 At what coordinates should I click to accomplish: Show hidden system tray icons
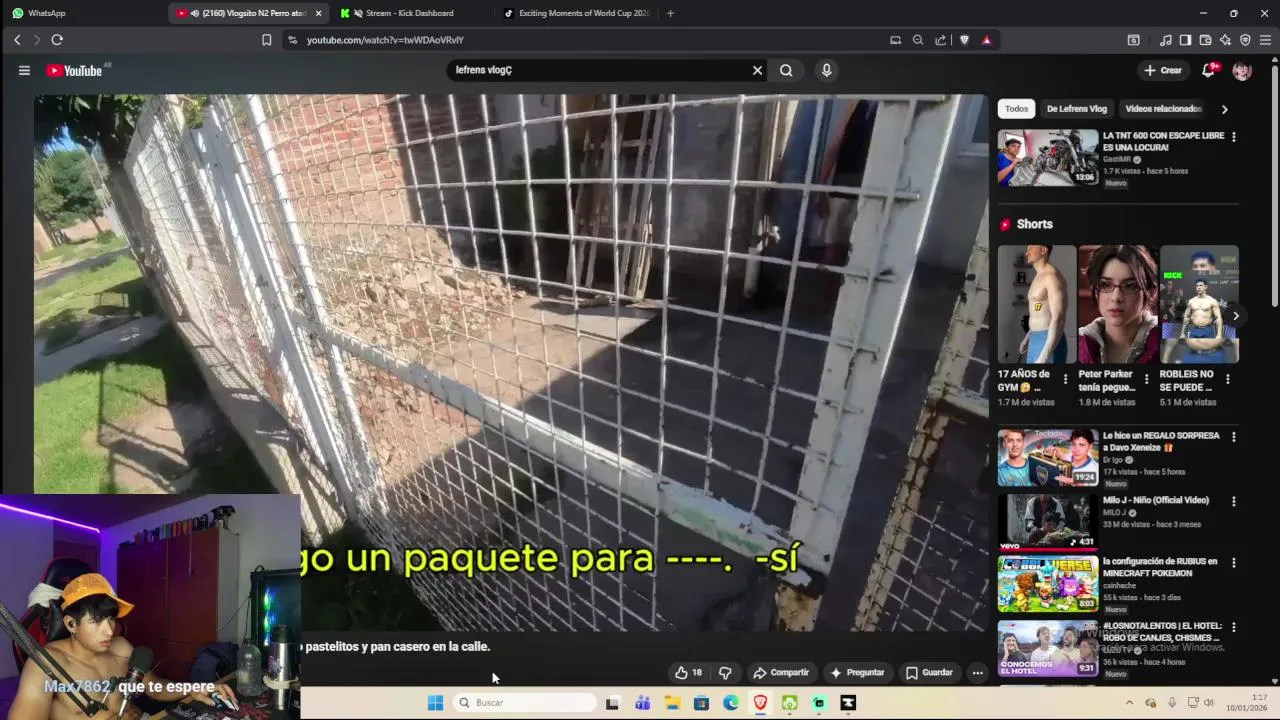1130,703
